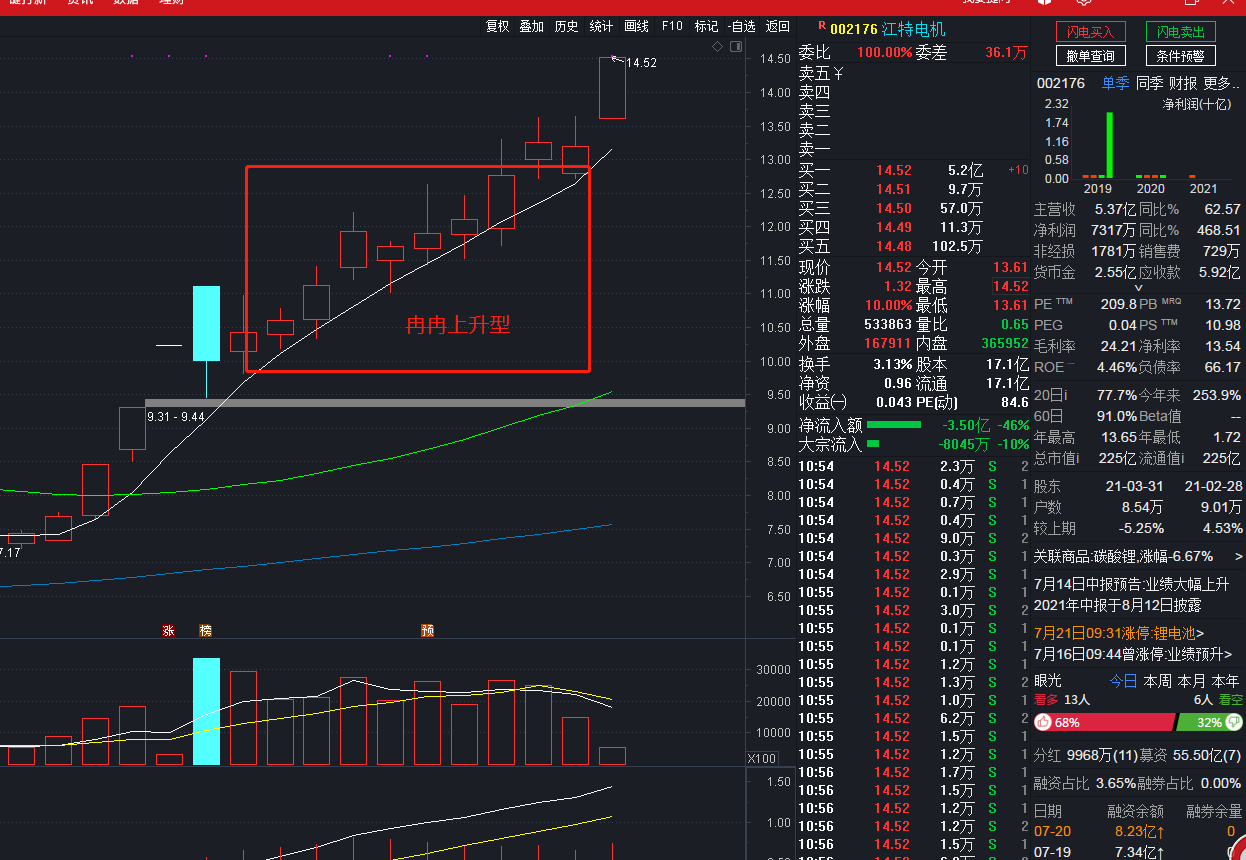Click the cyan volume bar
The height and width of the screenshot is (860, 1246).
coord(206,711)
